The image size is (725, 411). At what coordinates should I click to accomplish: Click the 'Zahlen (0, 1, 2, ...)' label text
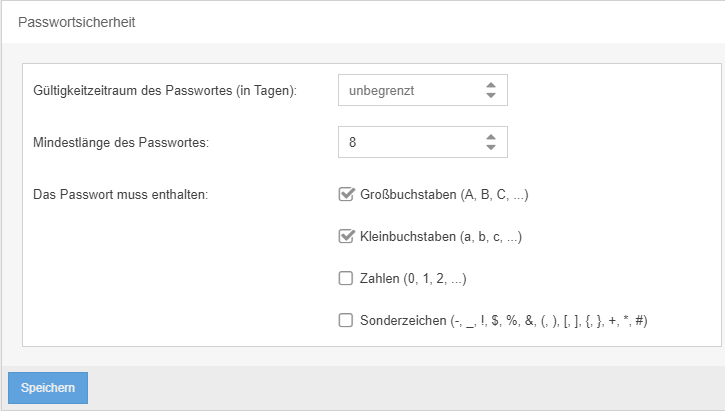413,279
